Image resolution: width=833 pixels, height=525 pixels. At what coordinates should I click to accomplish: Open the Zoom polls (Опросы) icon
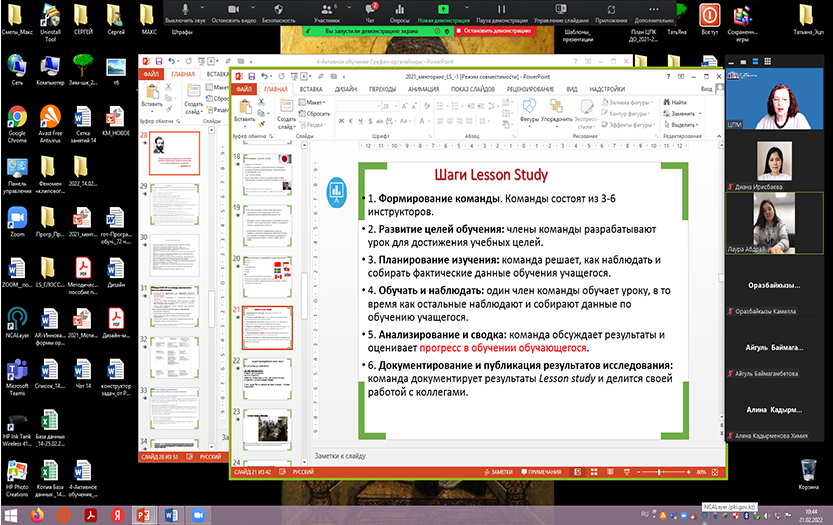pyautogui.click(x=400, y=9)
